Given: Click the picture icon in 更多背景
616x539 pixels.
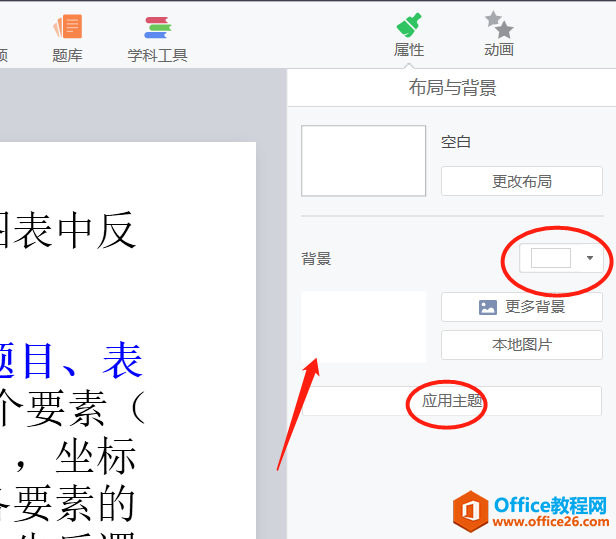Looking at the screenshot, I should [488, 307].
